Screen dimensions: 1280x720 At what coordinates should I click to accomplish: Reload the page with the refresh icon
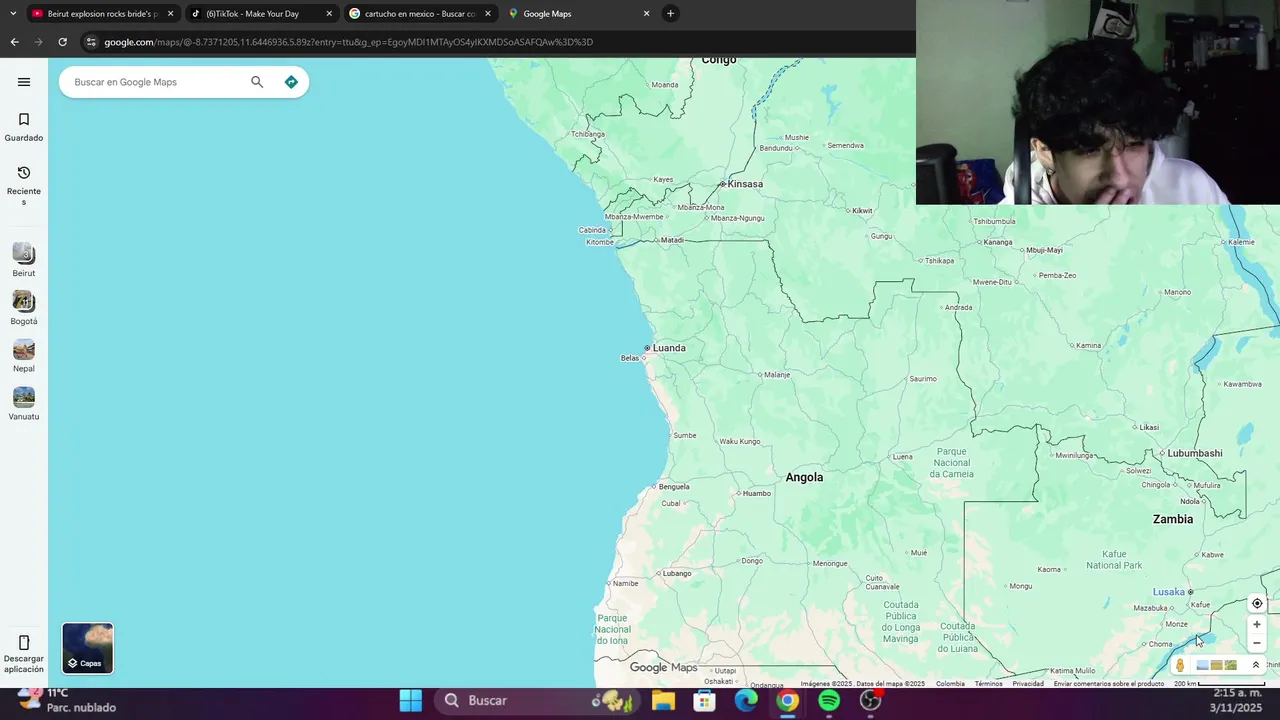pos(62,42)
